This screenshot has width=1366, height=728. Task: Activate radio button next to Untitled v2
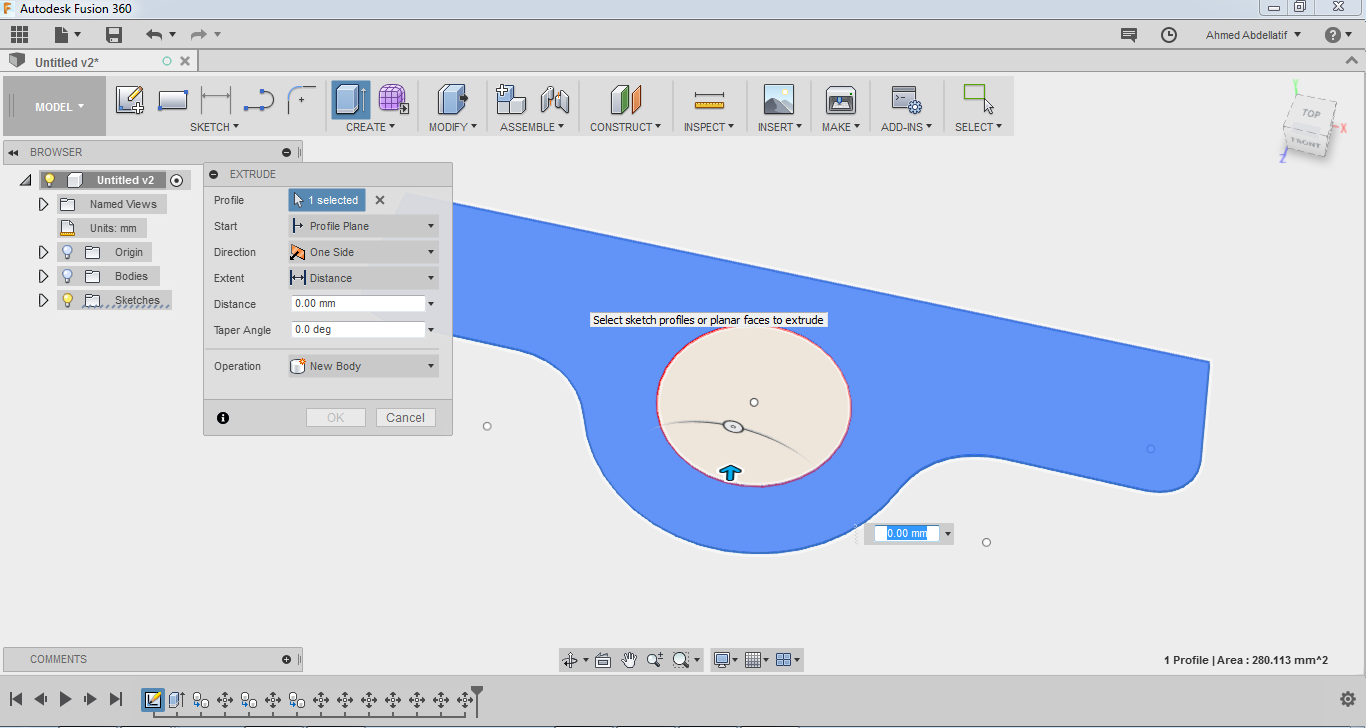point(177,180)
